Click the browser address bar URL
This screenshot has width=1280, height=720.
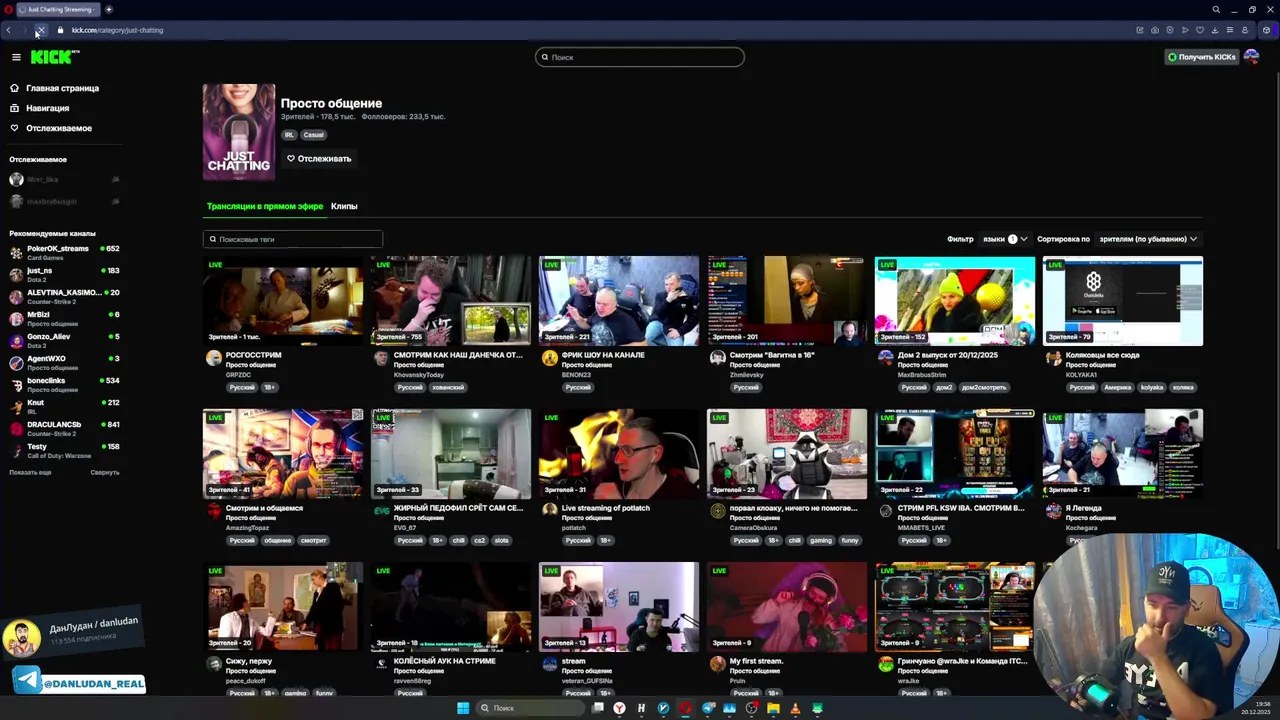click(117, 30)
